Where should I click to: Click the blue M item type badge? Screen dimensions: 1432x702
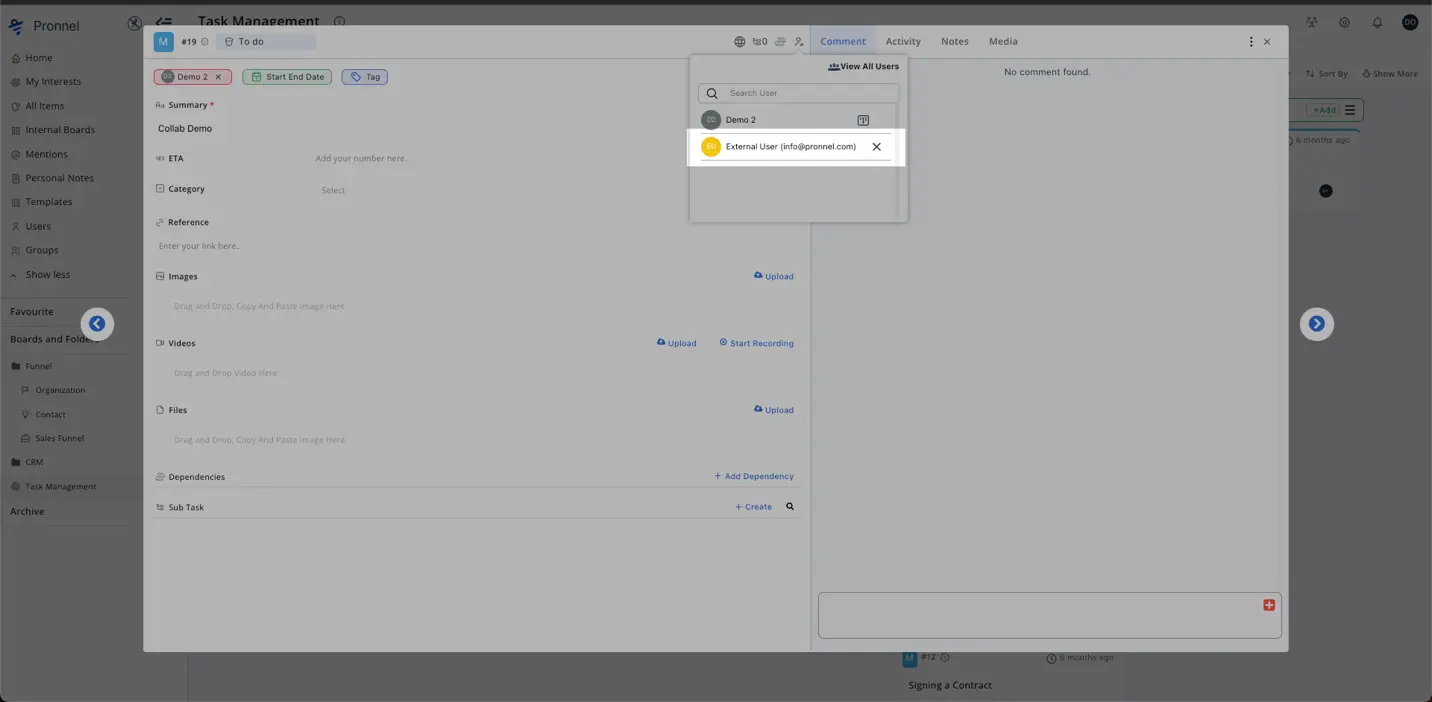(163, 42)
